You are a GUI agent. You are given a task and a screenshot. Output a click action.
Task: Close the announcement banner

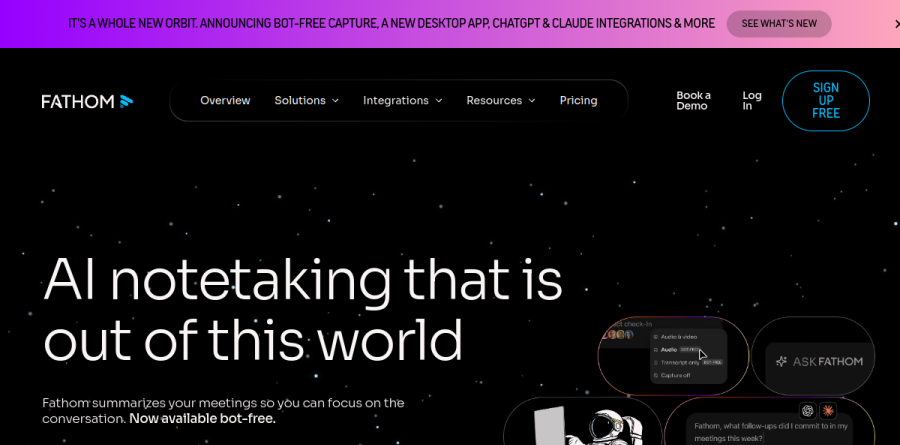coord(896,24)
